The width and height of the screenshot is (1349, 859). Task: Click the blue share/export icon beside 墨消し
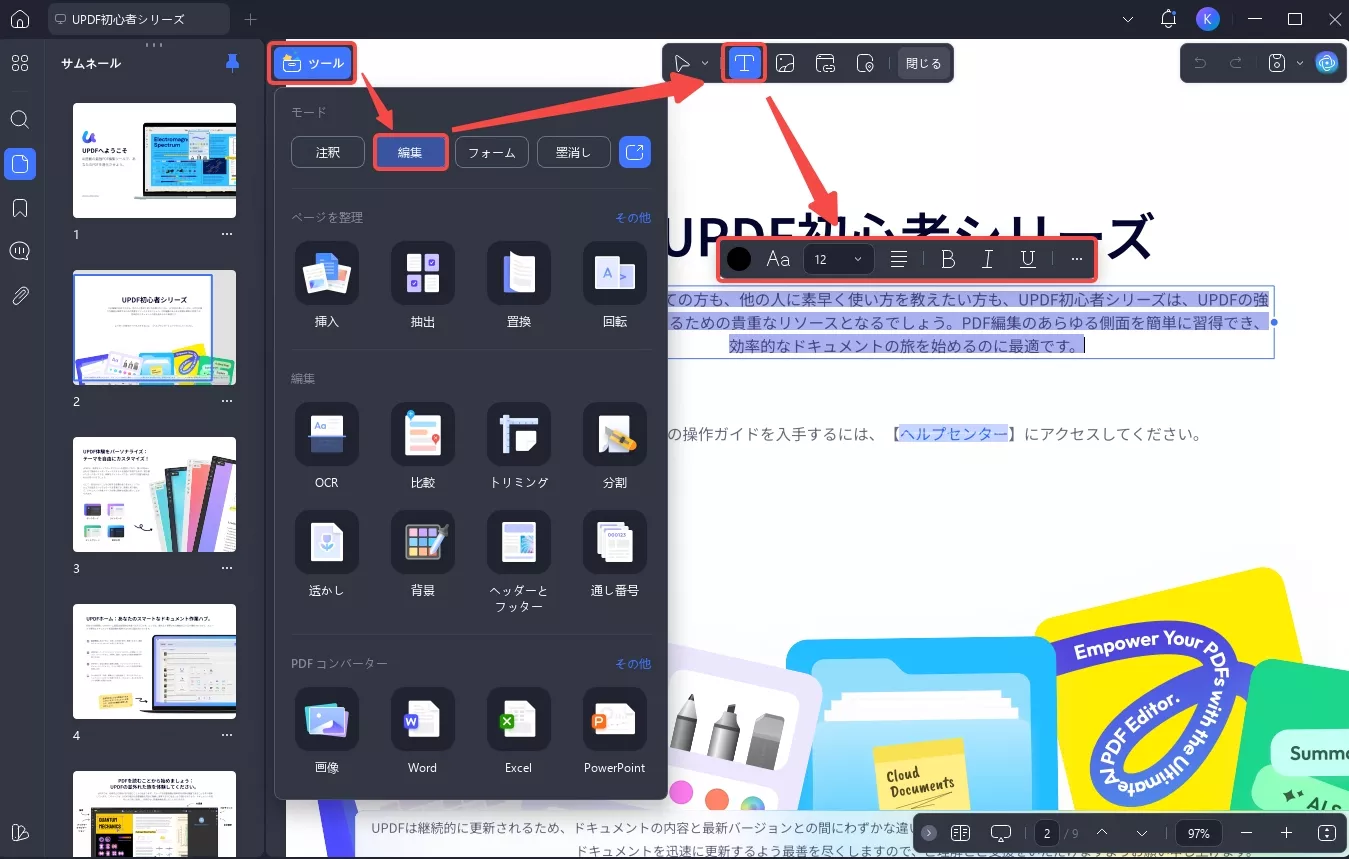(x=635, y=152)
